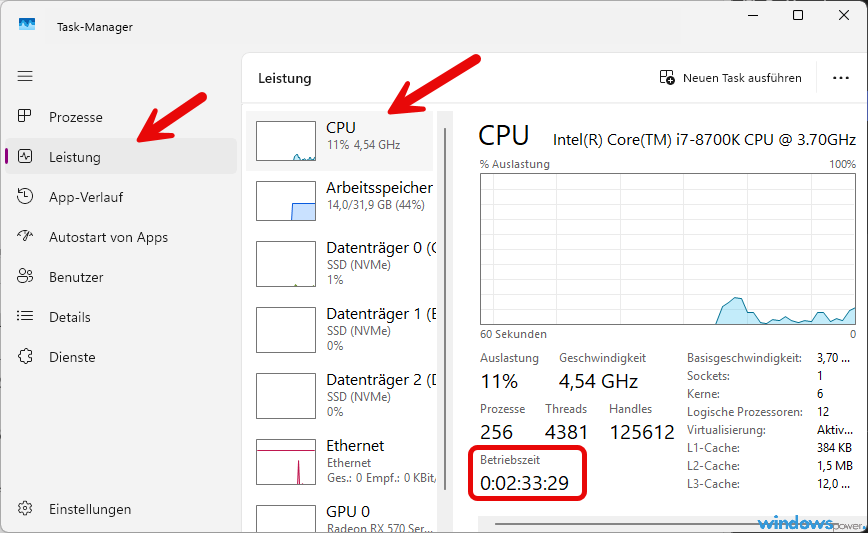
Task: Select the Leistung navigation item
Action: click(x=121, y=157)
